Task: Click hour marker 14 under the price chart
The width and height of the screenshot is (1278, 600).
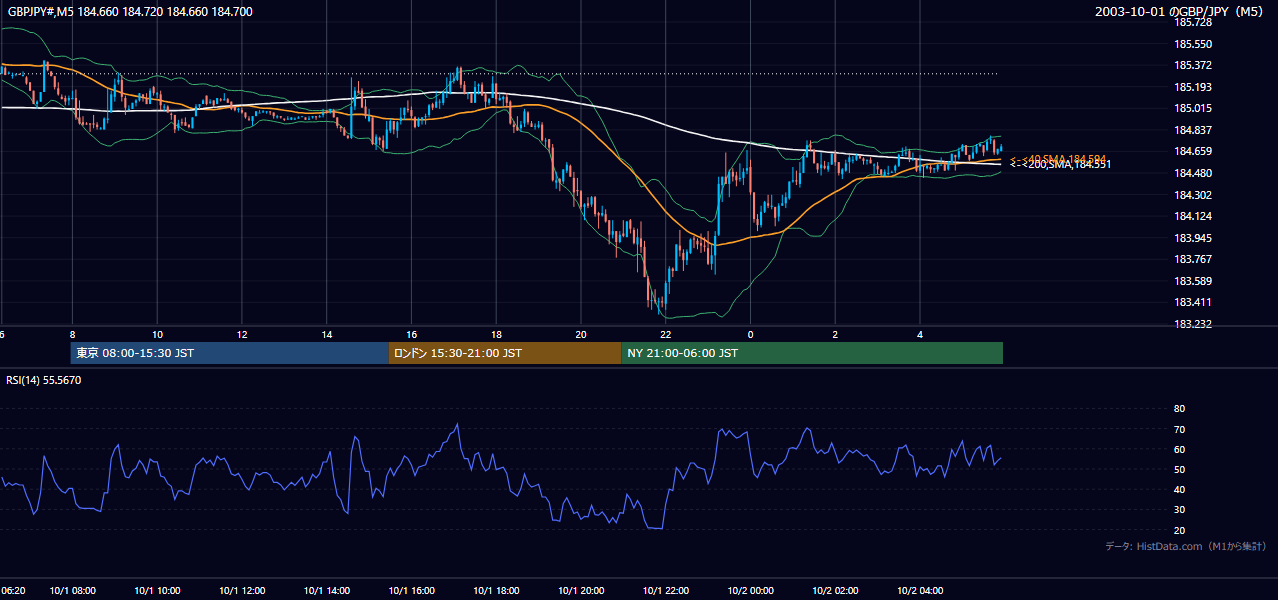Action: point(327,334)
